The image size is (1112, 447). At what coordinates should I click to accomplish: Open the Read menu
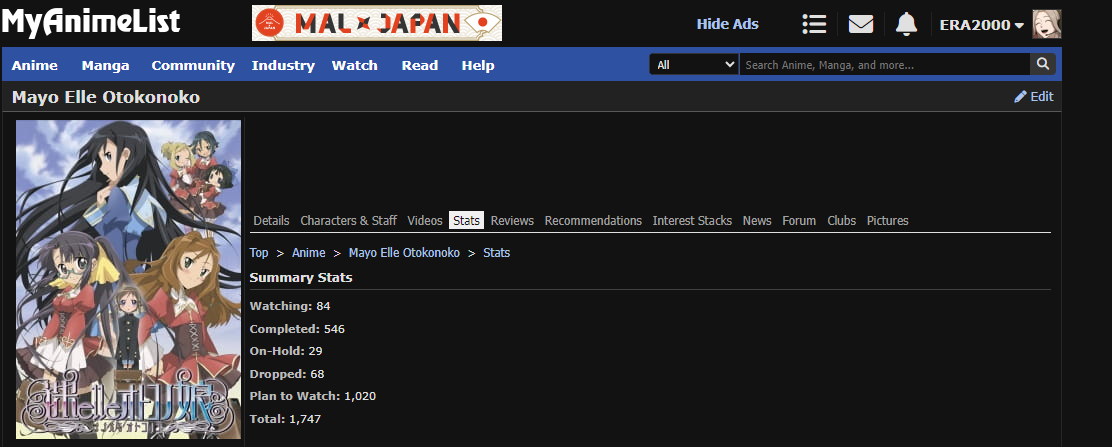coord(420,65)
